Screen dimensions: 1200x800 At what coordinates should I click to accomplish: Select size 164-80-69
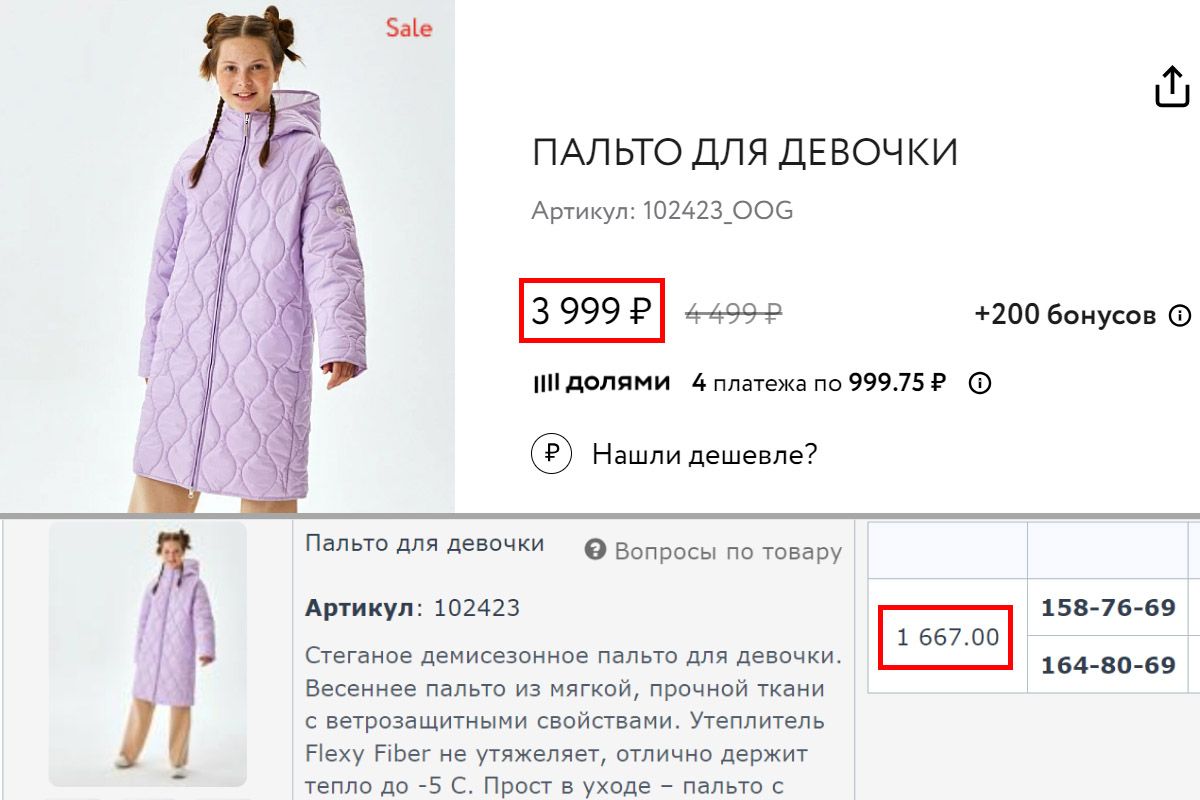point(1108,664)
